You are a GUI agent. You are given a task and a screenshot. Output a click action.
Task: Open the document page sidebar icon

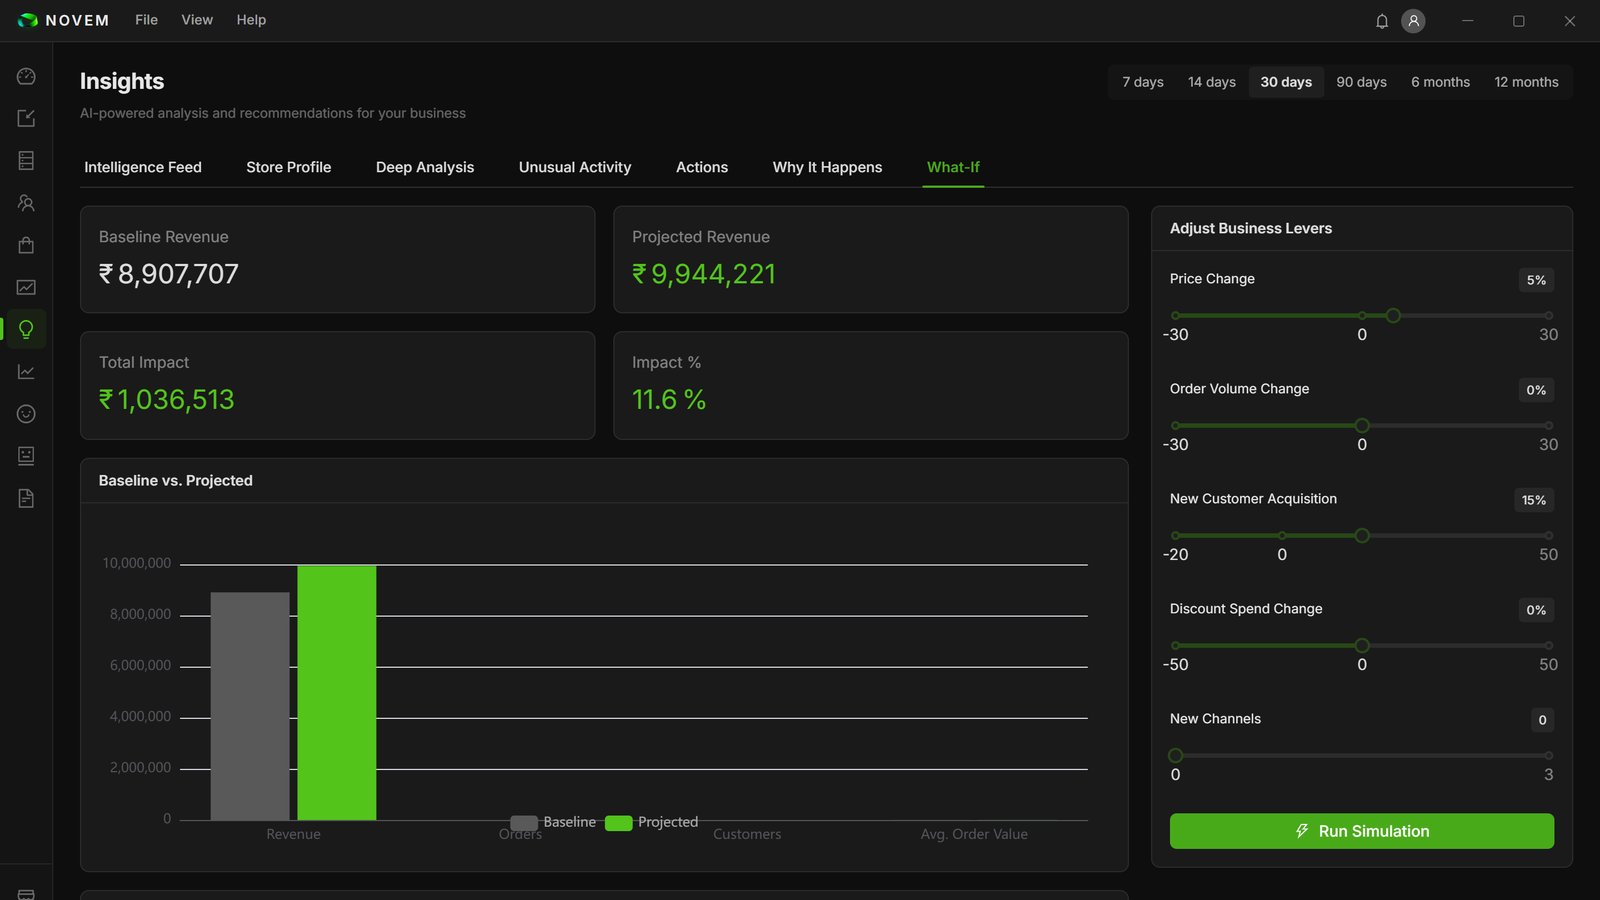[26, 498]
